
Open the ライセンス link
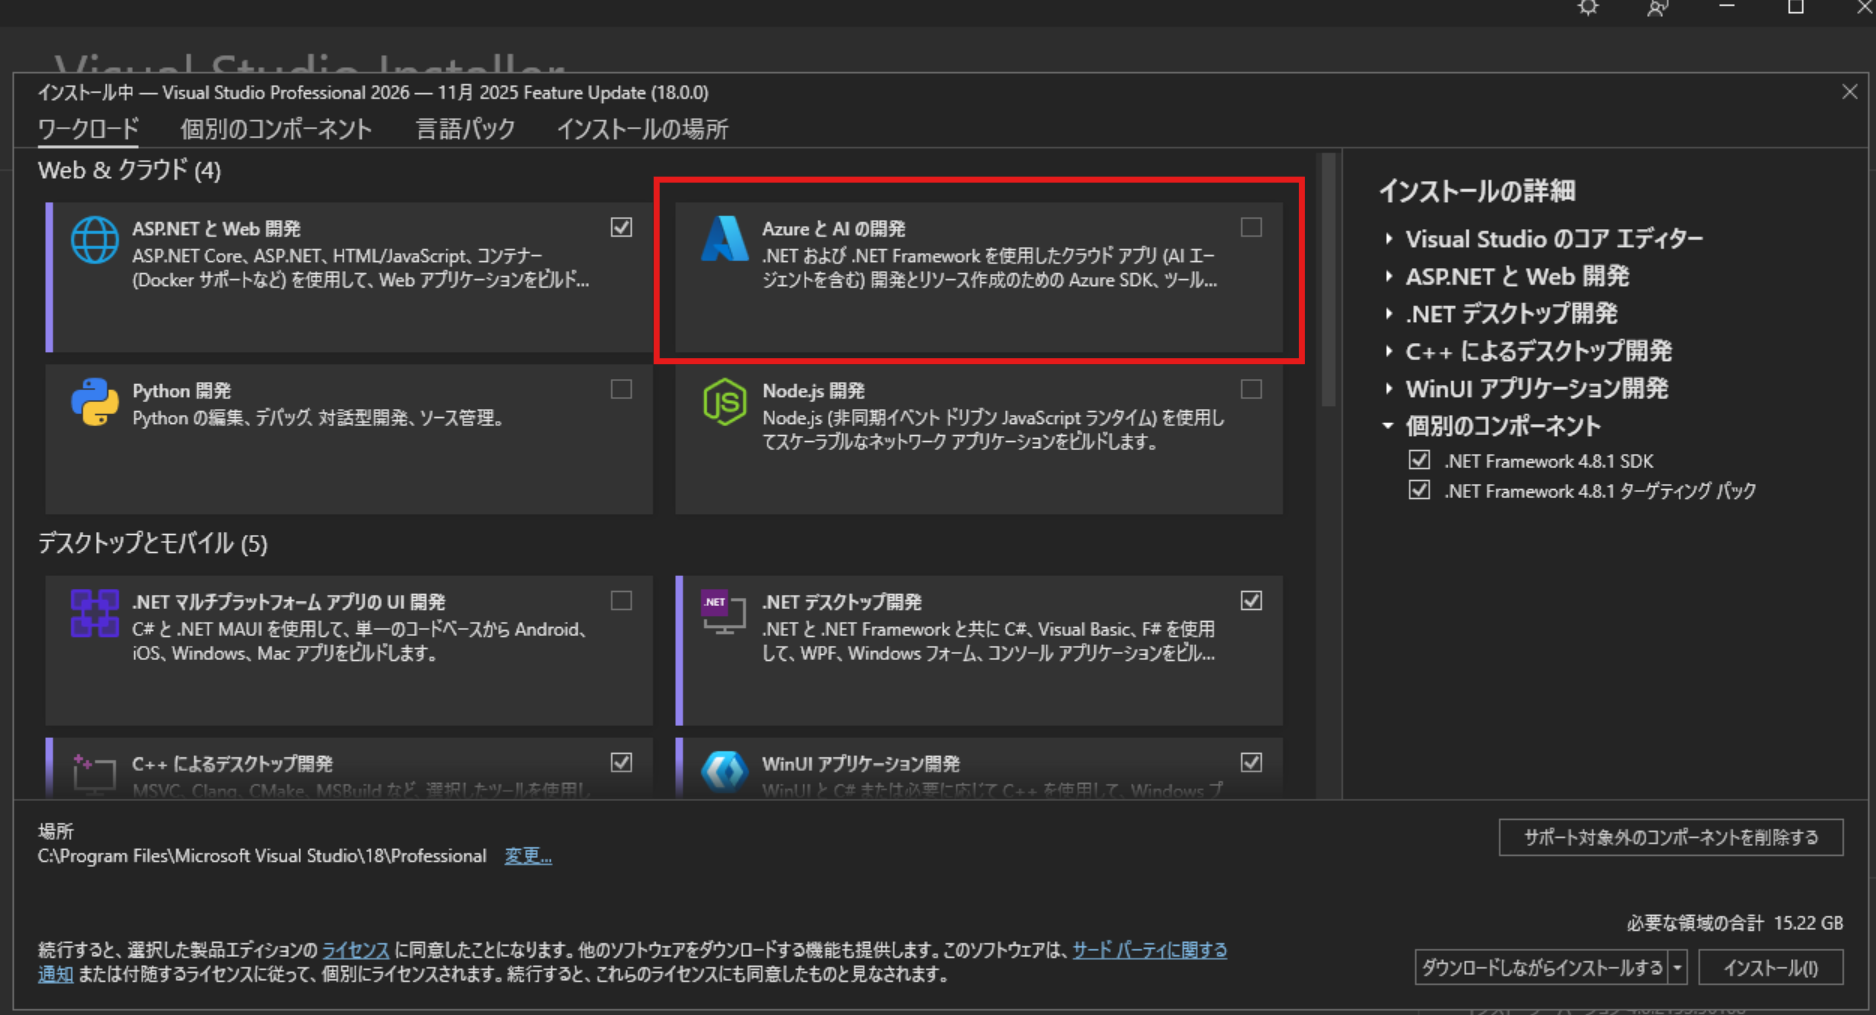[x=355, y=950]
